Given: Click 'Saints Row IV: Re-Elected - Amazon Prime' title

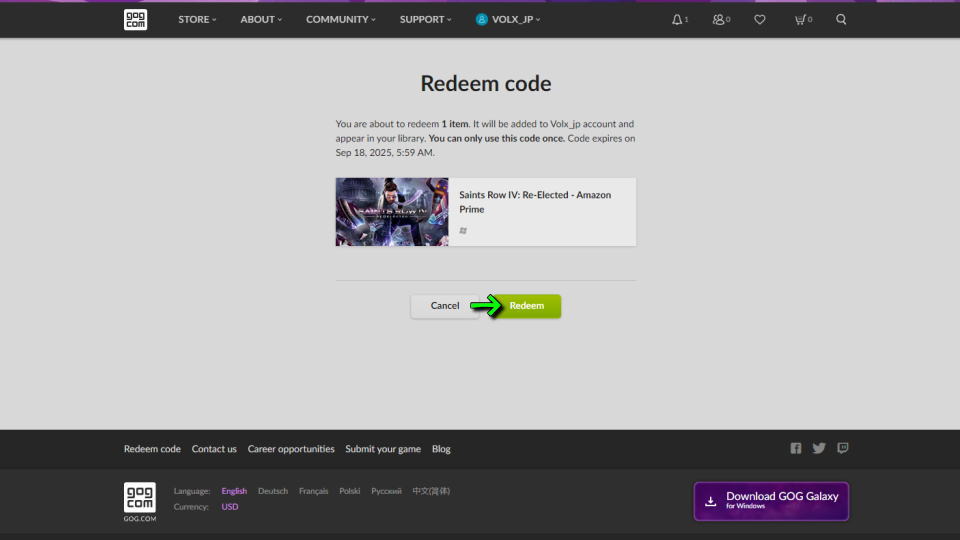Looking at the screenshot, I should coord(535,202).
